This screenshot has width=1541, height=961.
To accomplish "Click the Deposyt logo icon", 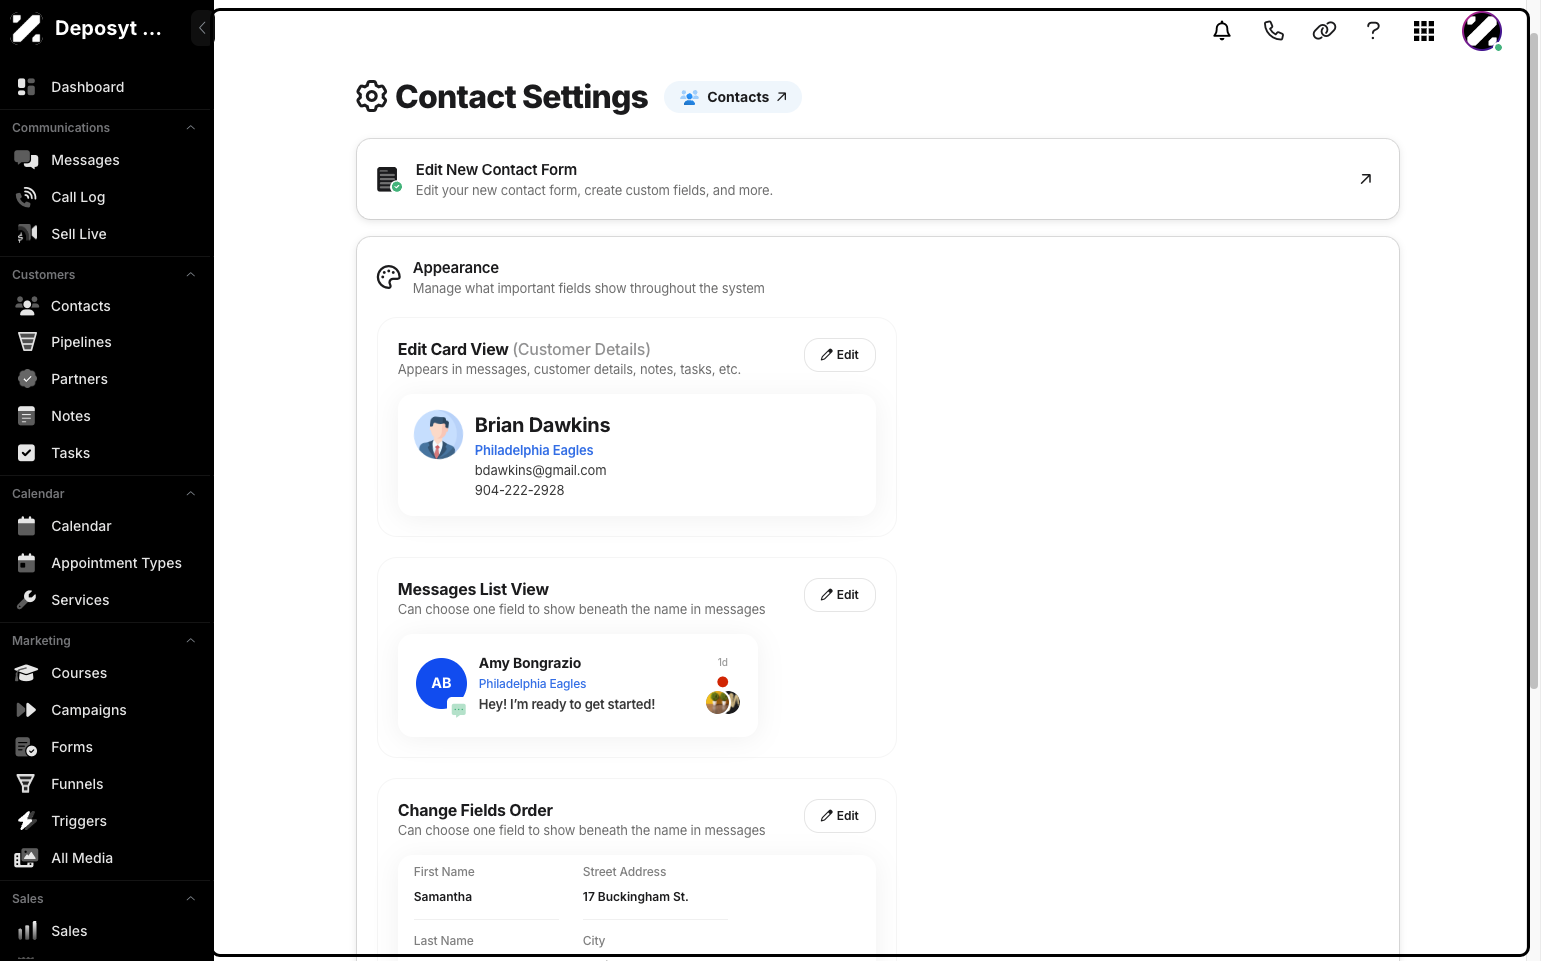I will [26, 28].
